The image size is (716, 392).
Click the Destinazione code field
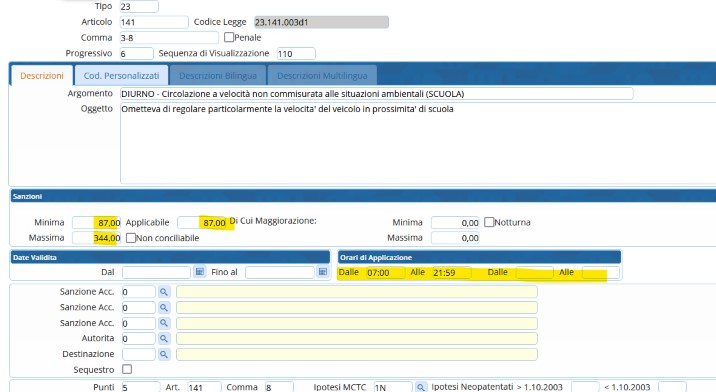139,354
